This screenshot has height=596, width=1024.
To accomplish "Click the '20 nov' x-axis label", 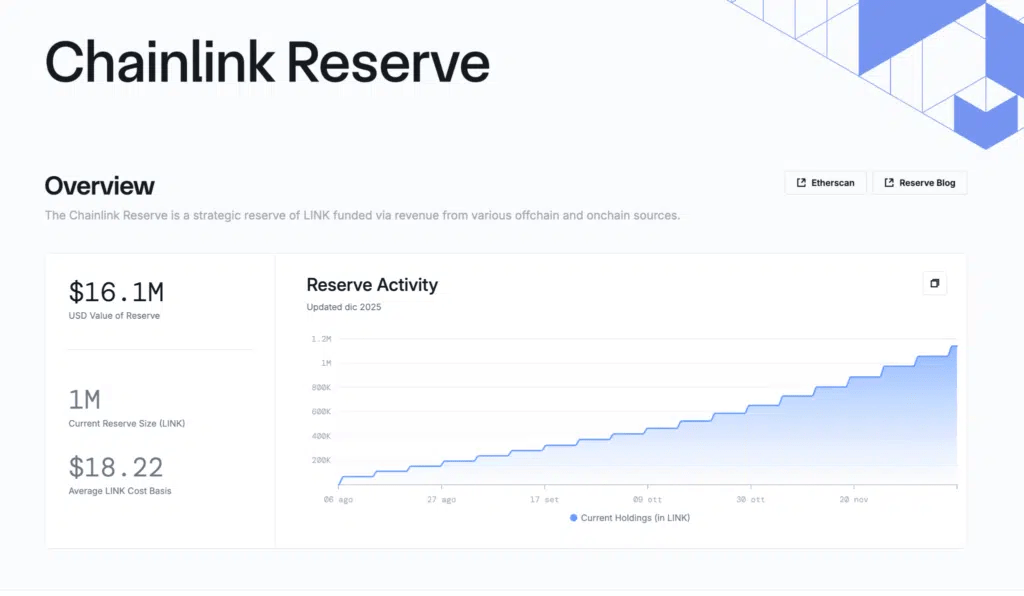I will point(854,499).
